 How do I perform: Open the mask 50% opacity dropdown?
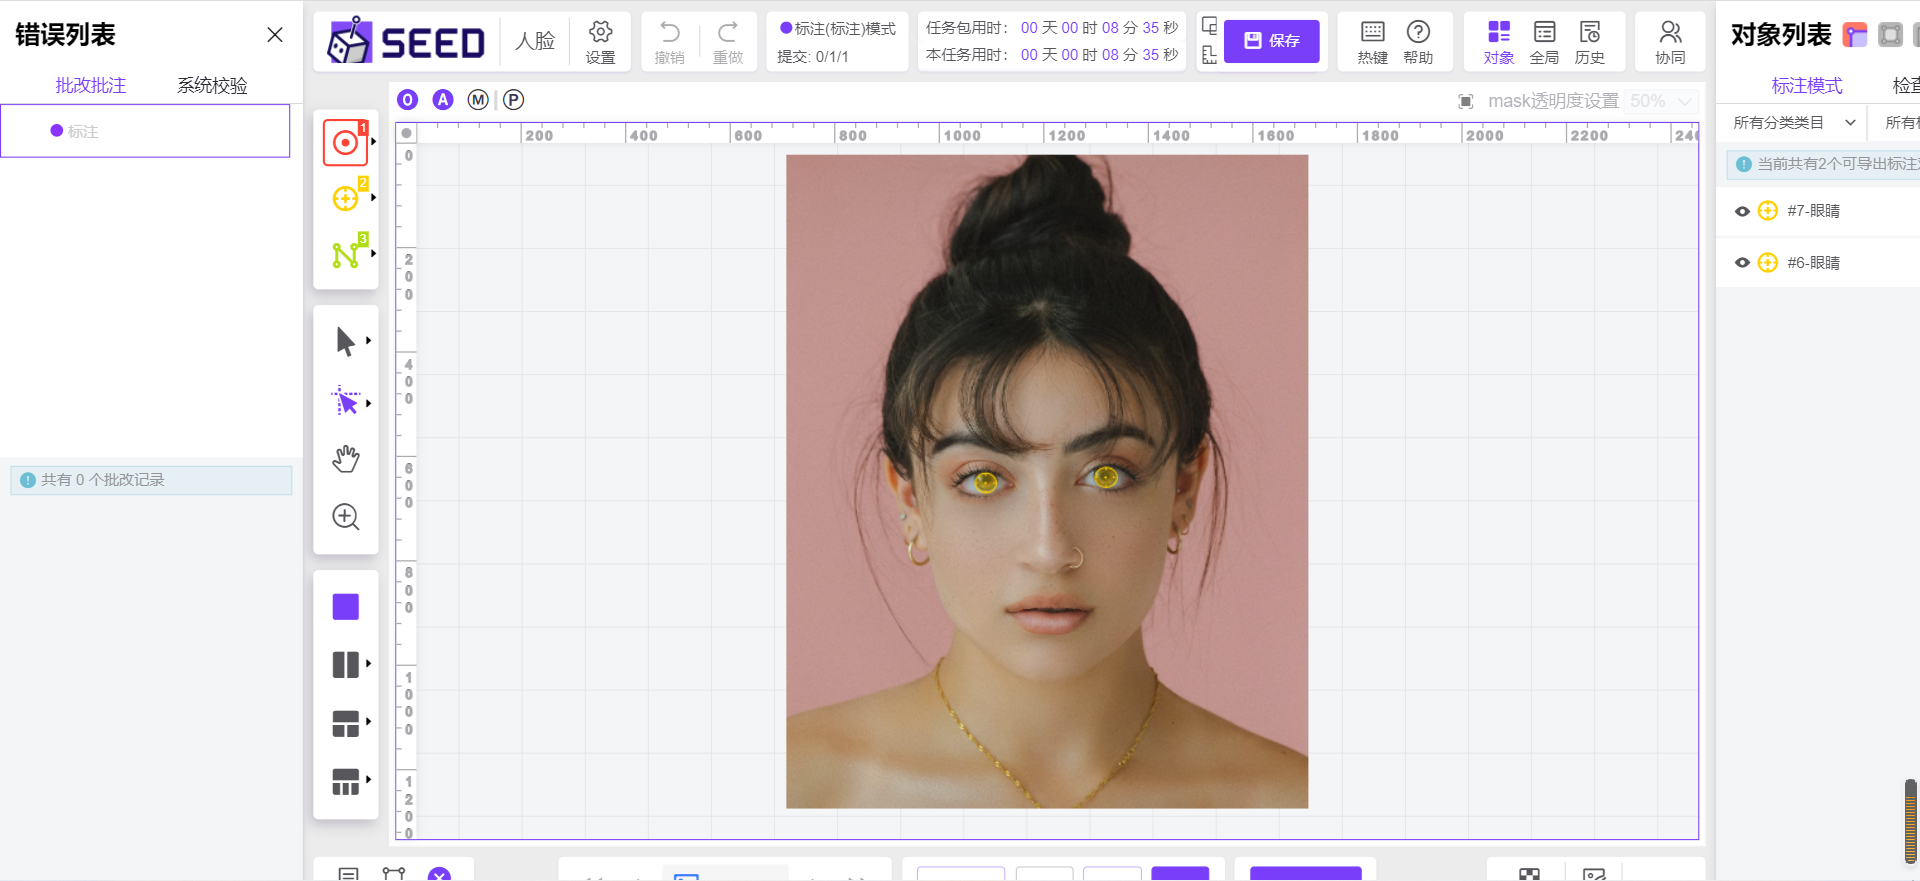tap(1660, 101)
